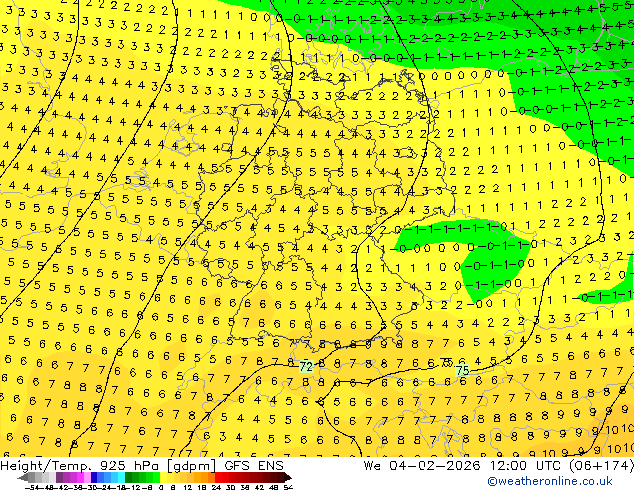The image size is (634, 490).
Task: Select the dark maroon arrow end of the color scale
Action: [x=287, y=478]
